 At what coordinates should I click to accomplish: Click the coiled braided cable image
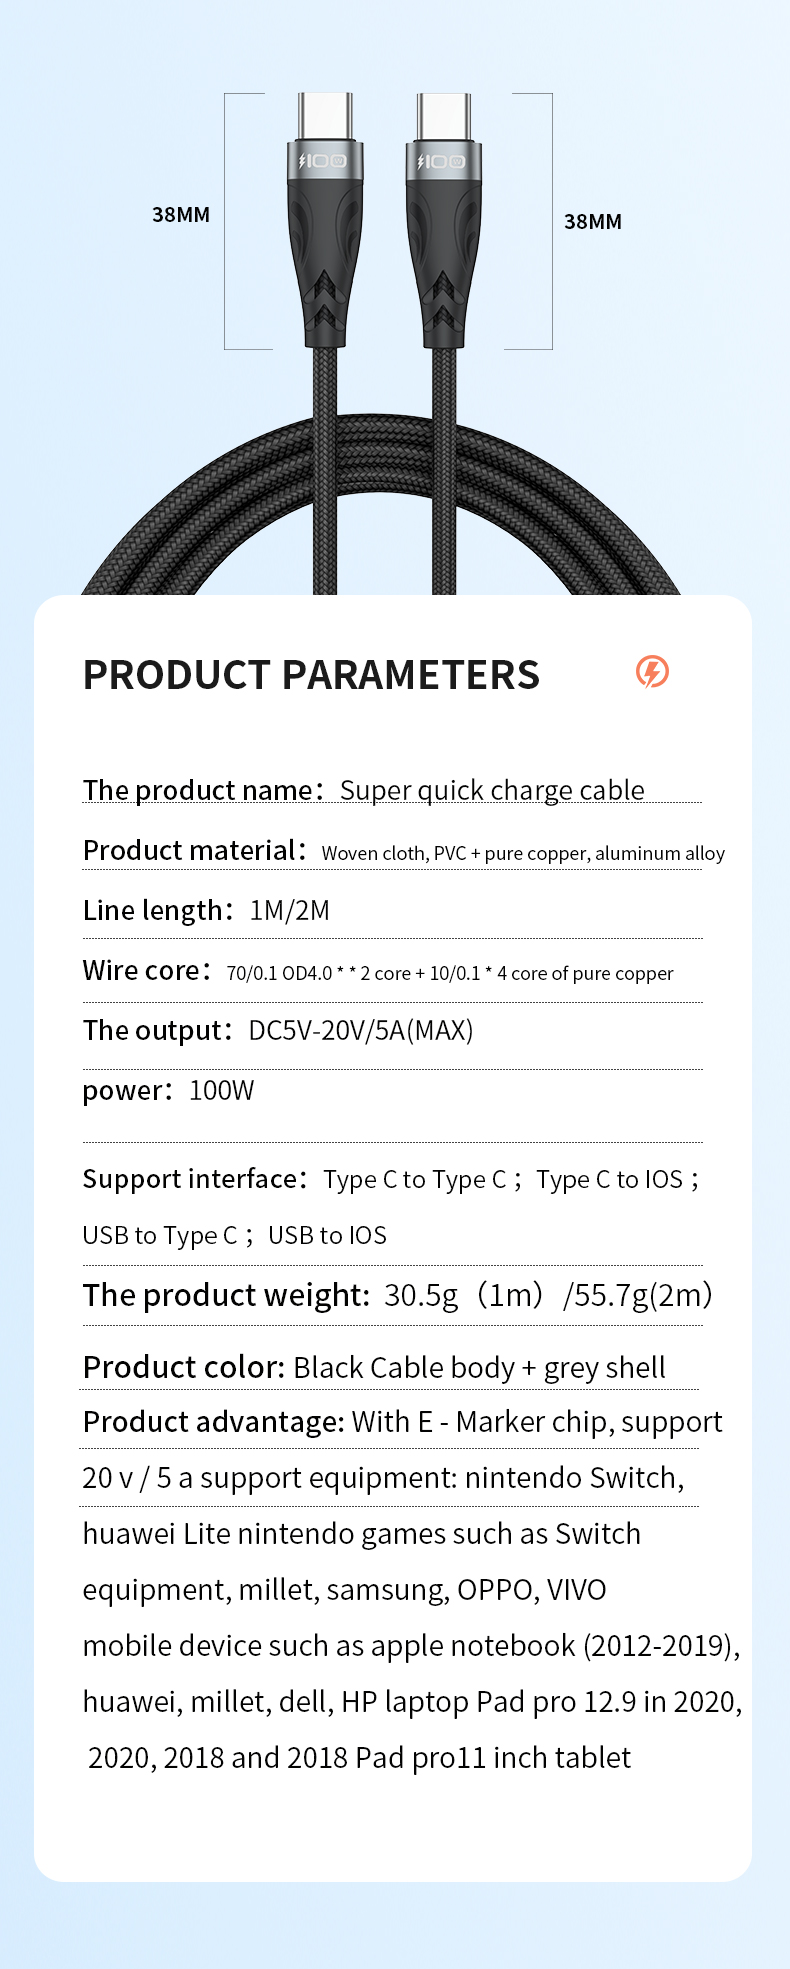click(381, 505)
